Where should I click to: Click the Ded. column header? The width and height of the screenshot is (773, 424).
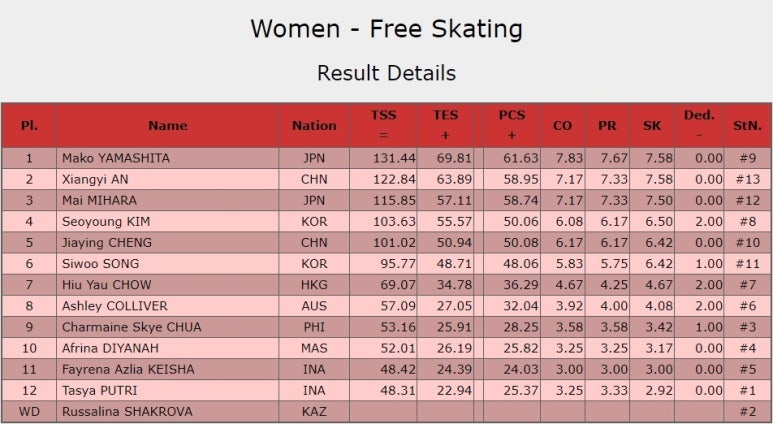(699, 125)
